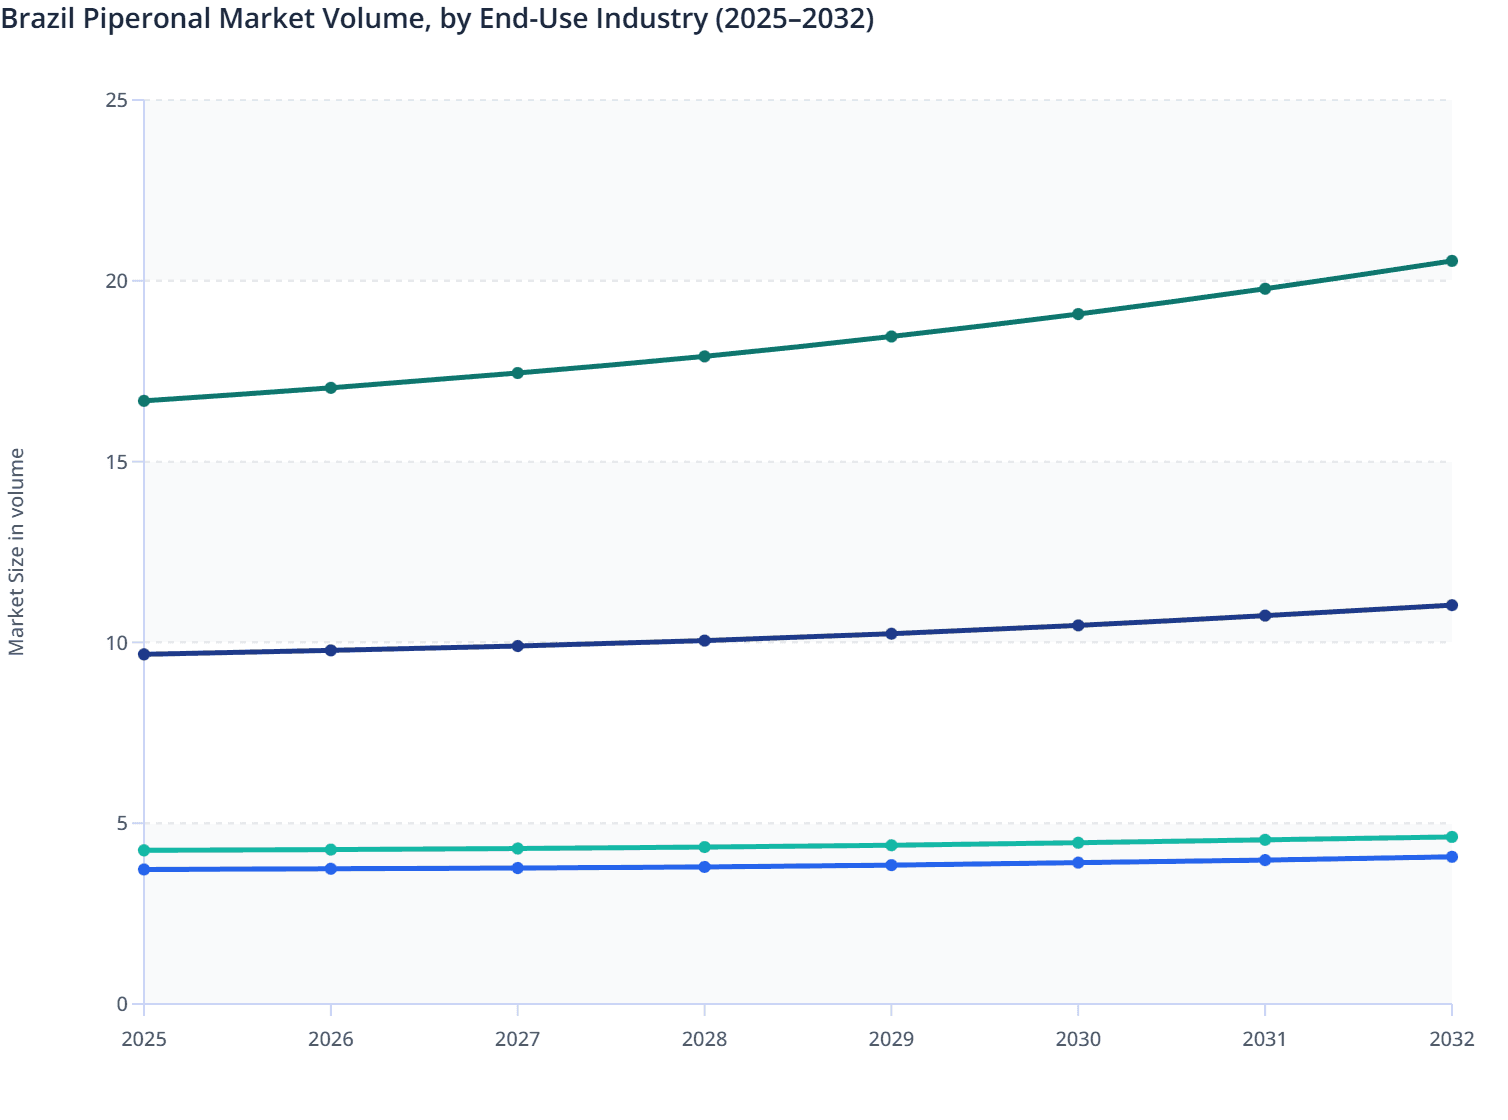Viewport: 1508px width, 1120px height.
Task: Click the midpoint segment of the teal line
Action: click(x=800, y=345)
